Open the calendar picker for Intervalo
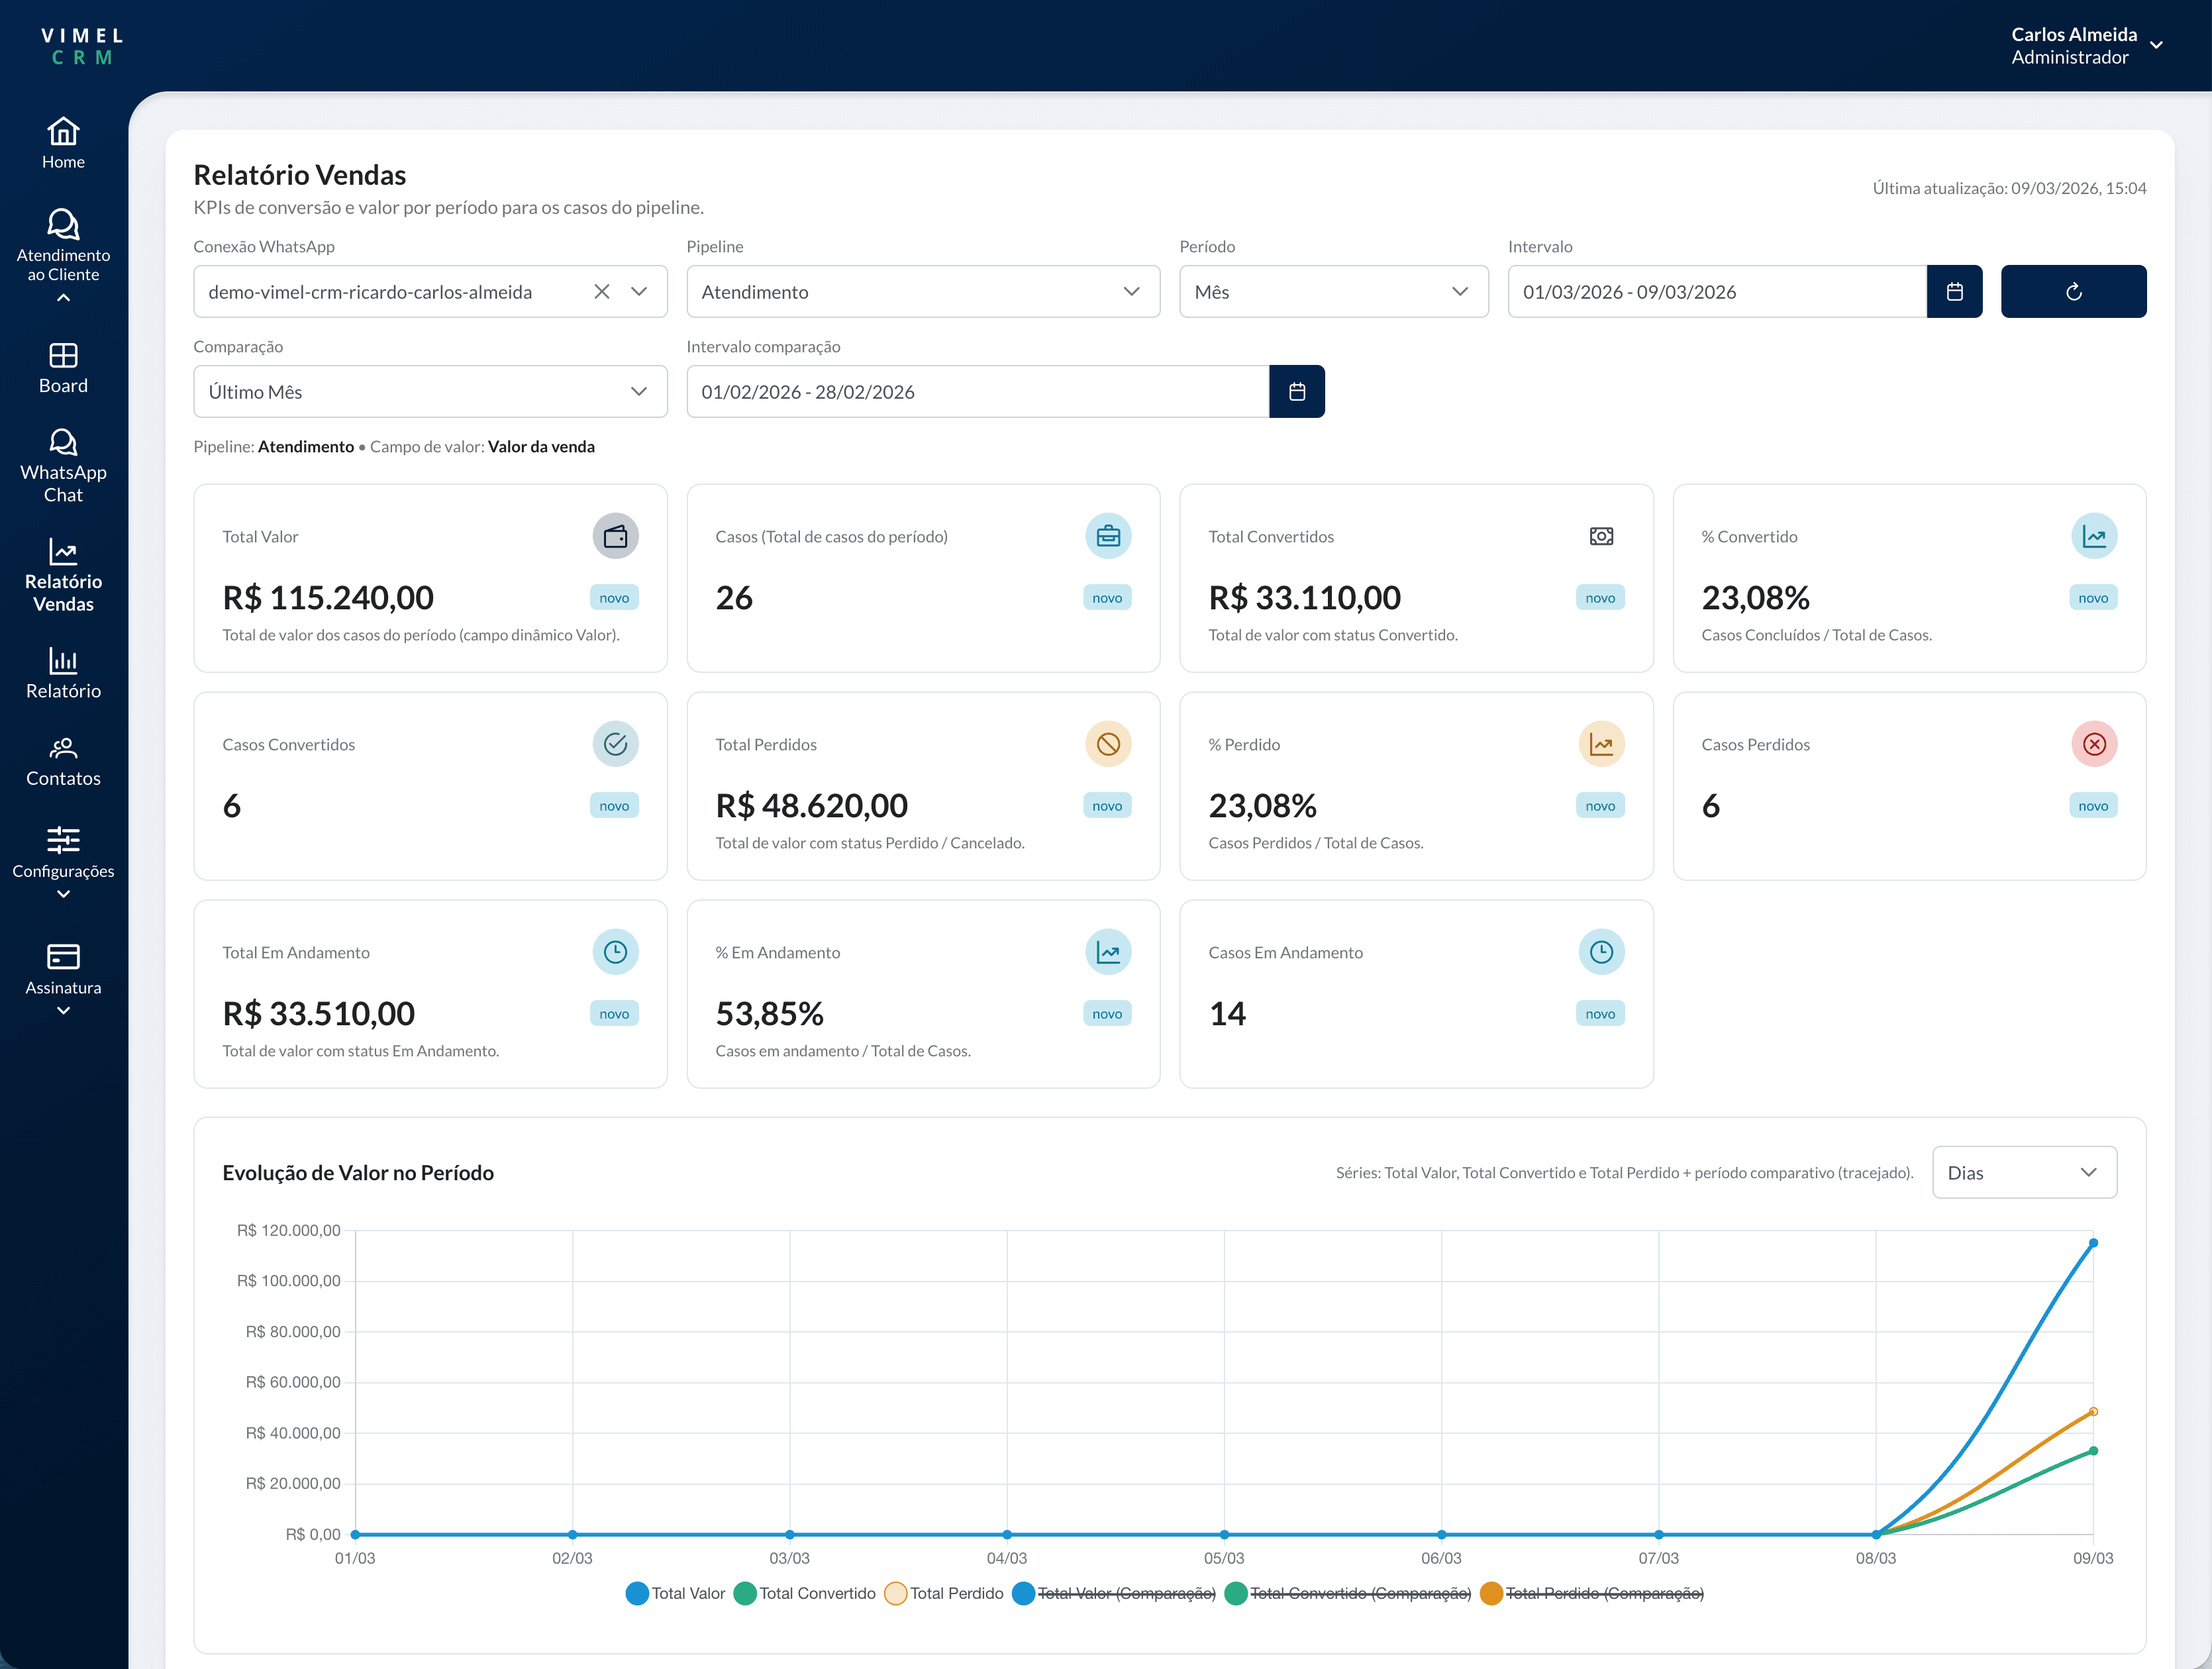Image resolution: width=2212 pixels, height=1669 pixels. (x=1954, y=291)
